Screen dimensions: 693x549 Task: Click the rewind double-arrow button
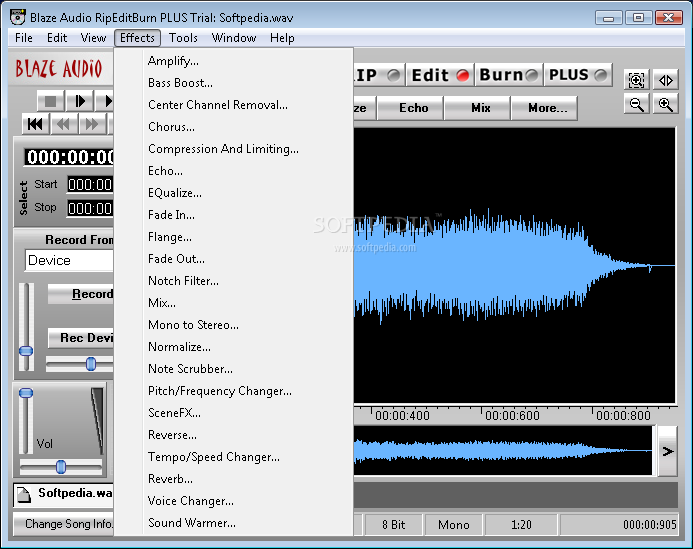63,125
